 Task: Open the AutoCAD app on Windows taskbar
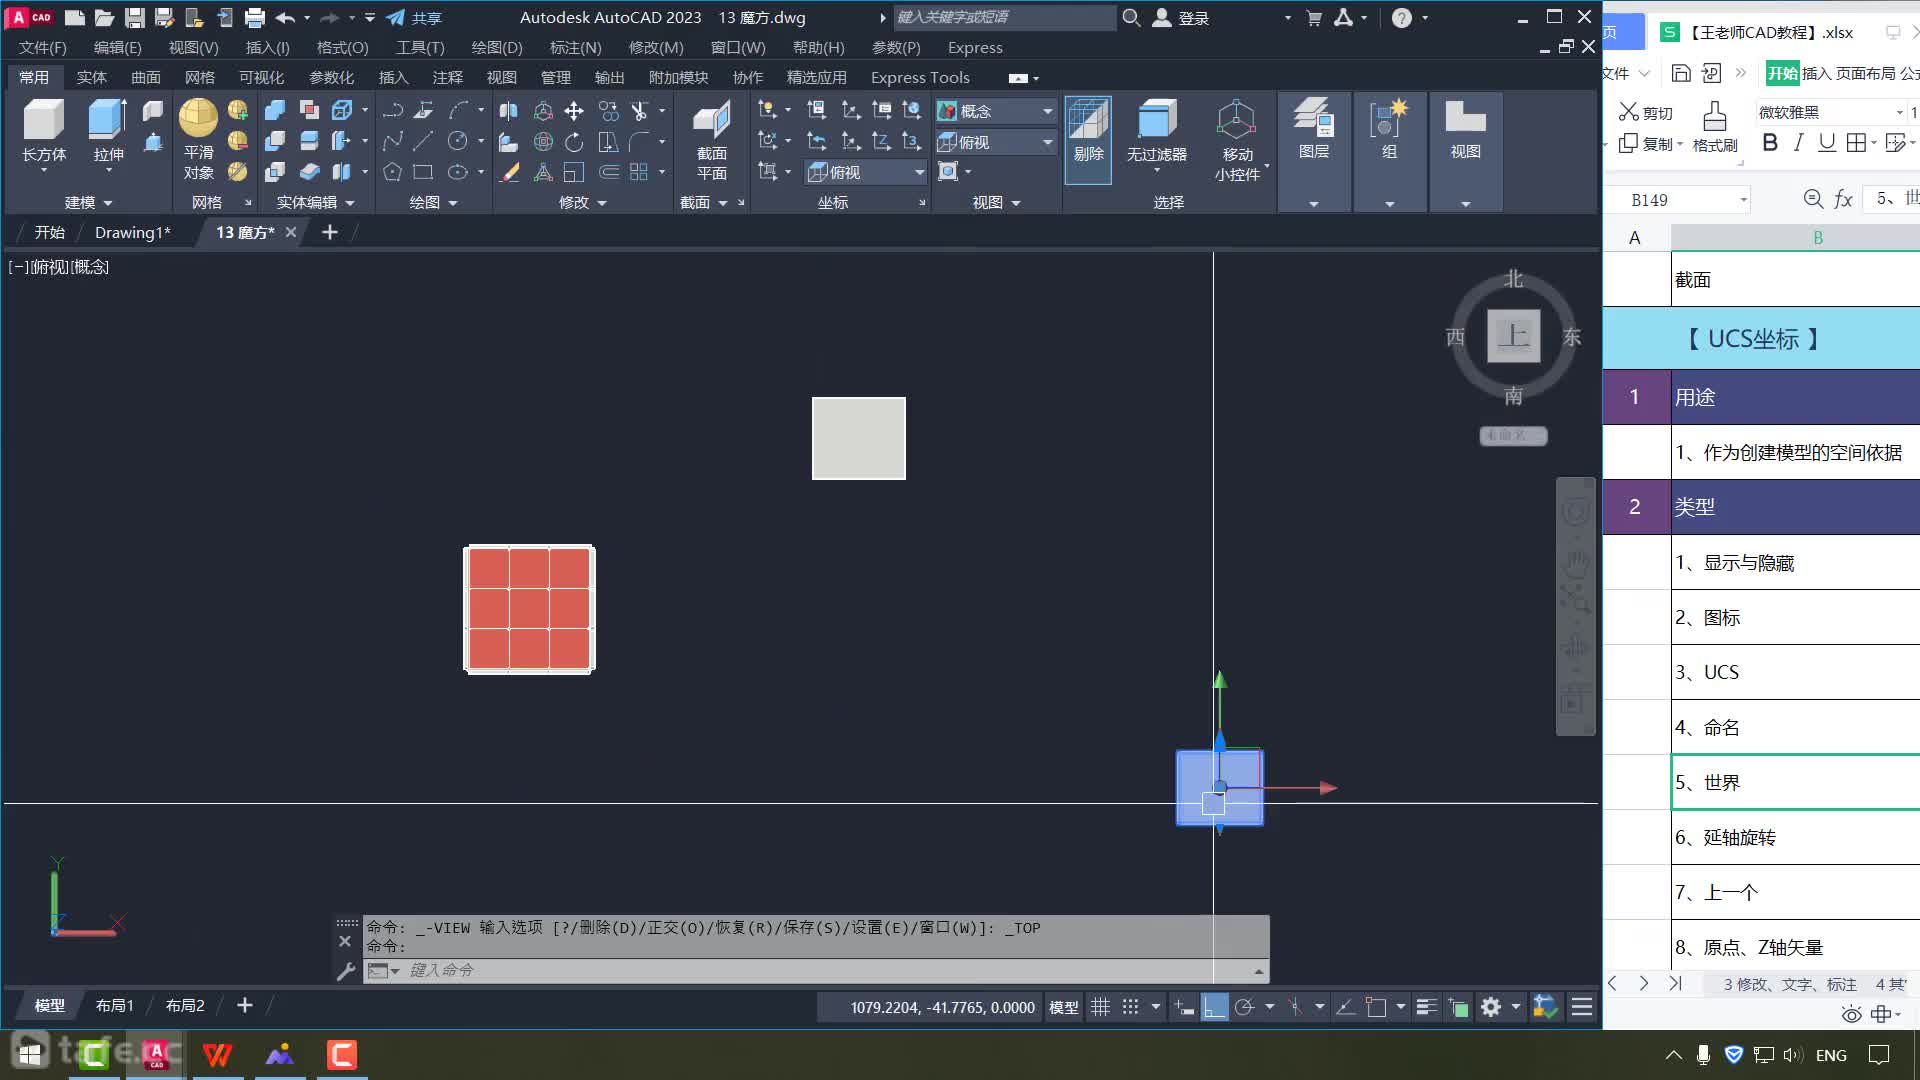click(156, 1054)
